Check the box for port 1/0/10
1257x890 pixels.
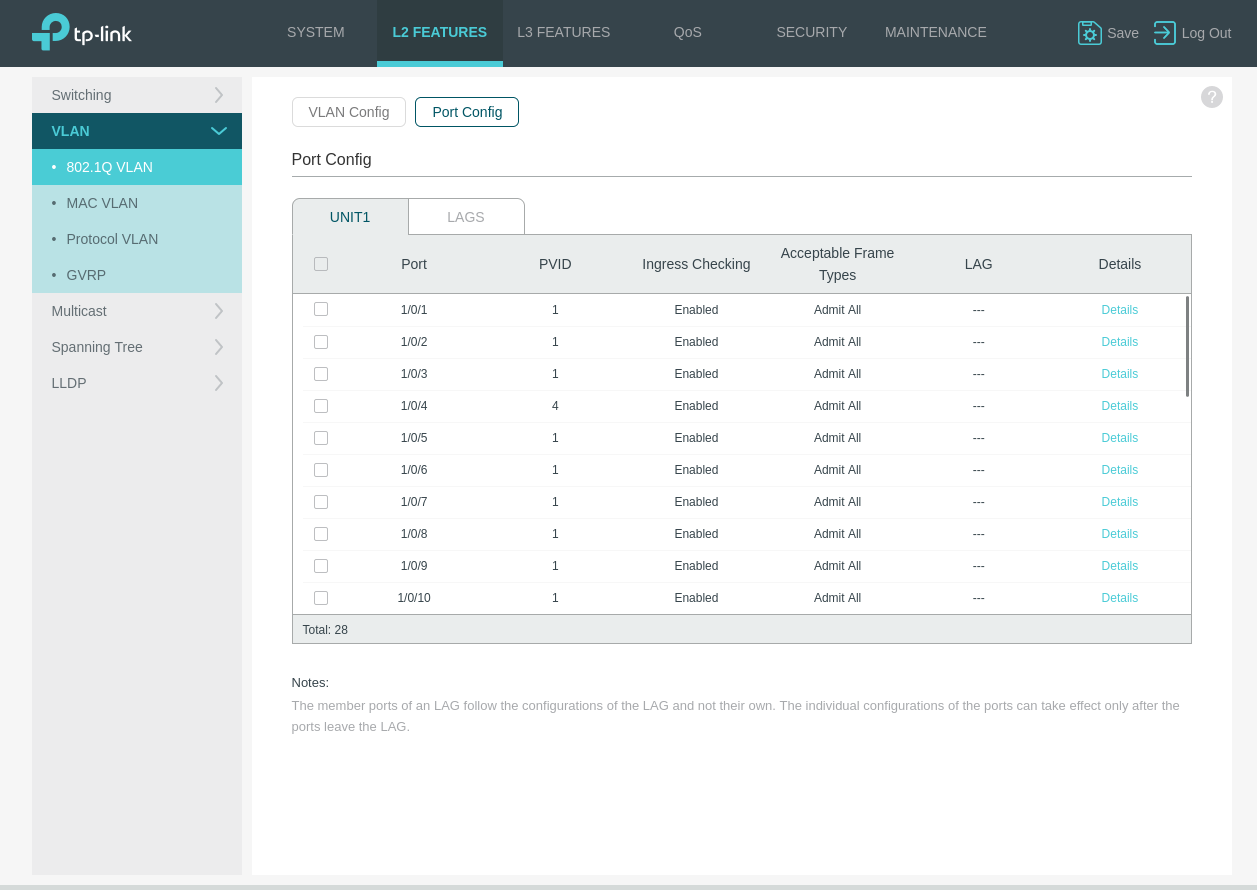[321, 597]
